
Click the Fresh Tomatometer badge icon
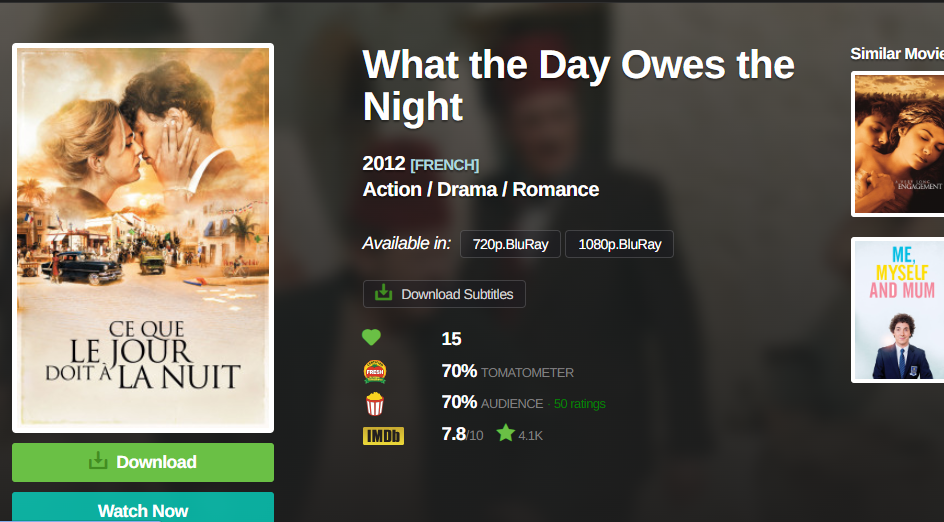click(375, 372)
